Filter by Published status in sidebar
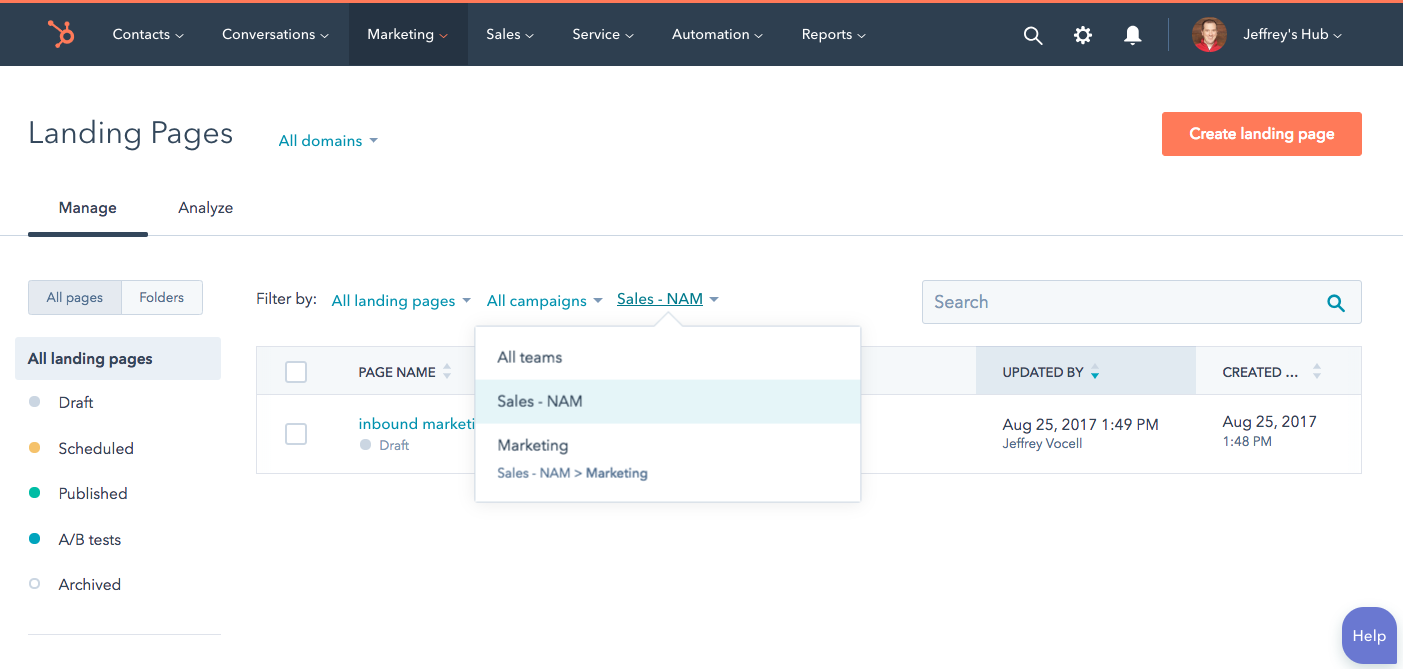This screenshot has width=1403, height=669. point(93,494)
